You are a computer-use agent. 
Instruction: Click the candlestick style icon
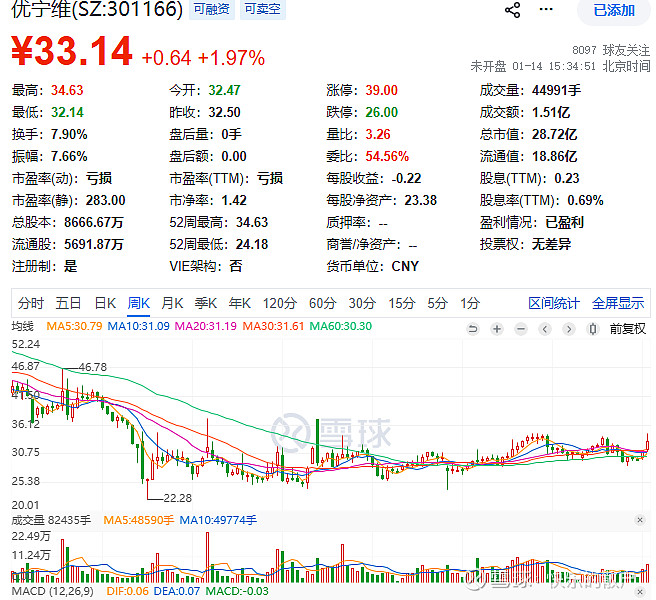(592, 329)
